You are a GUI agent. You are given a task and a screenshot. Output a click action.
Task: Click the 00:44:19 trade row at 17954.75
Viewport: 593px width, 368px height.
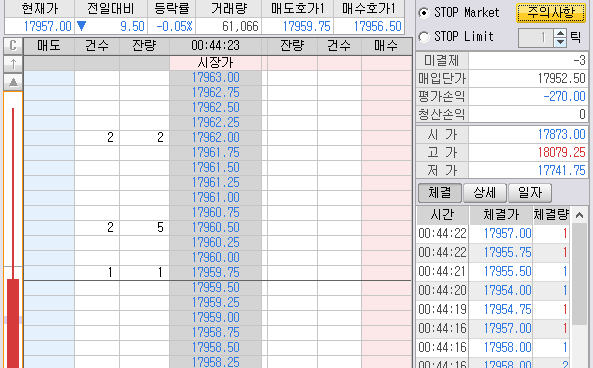493,309
